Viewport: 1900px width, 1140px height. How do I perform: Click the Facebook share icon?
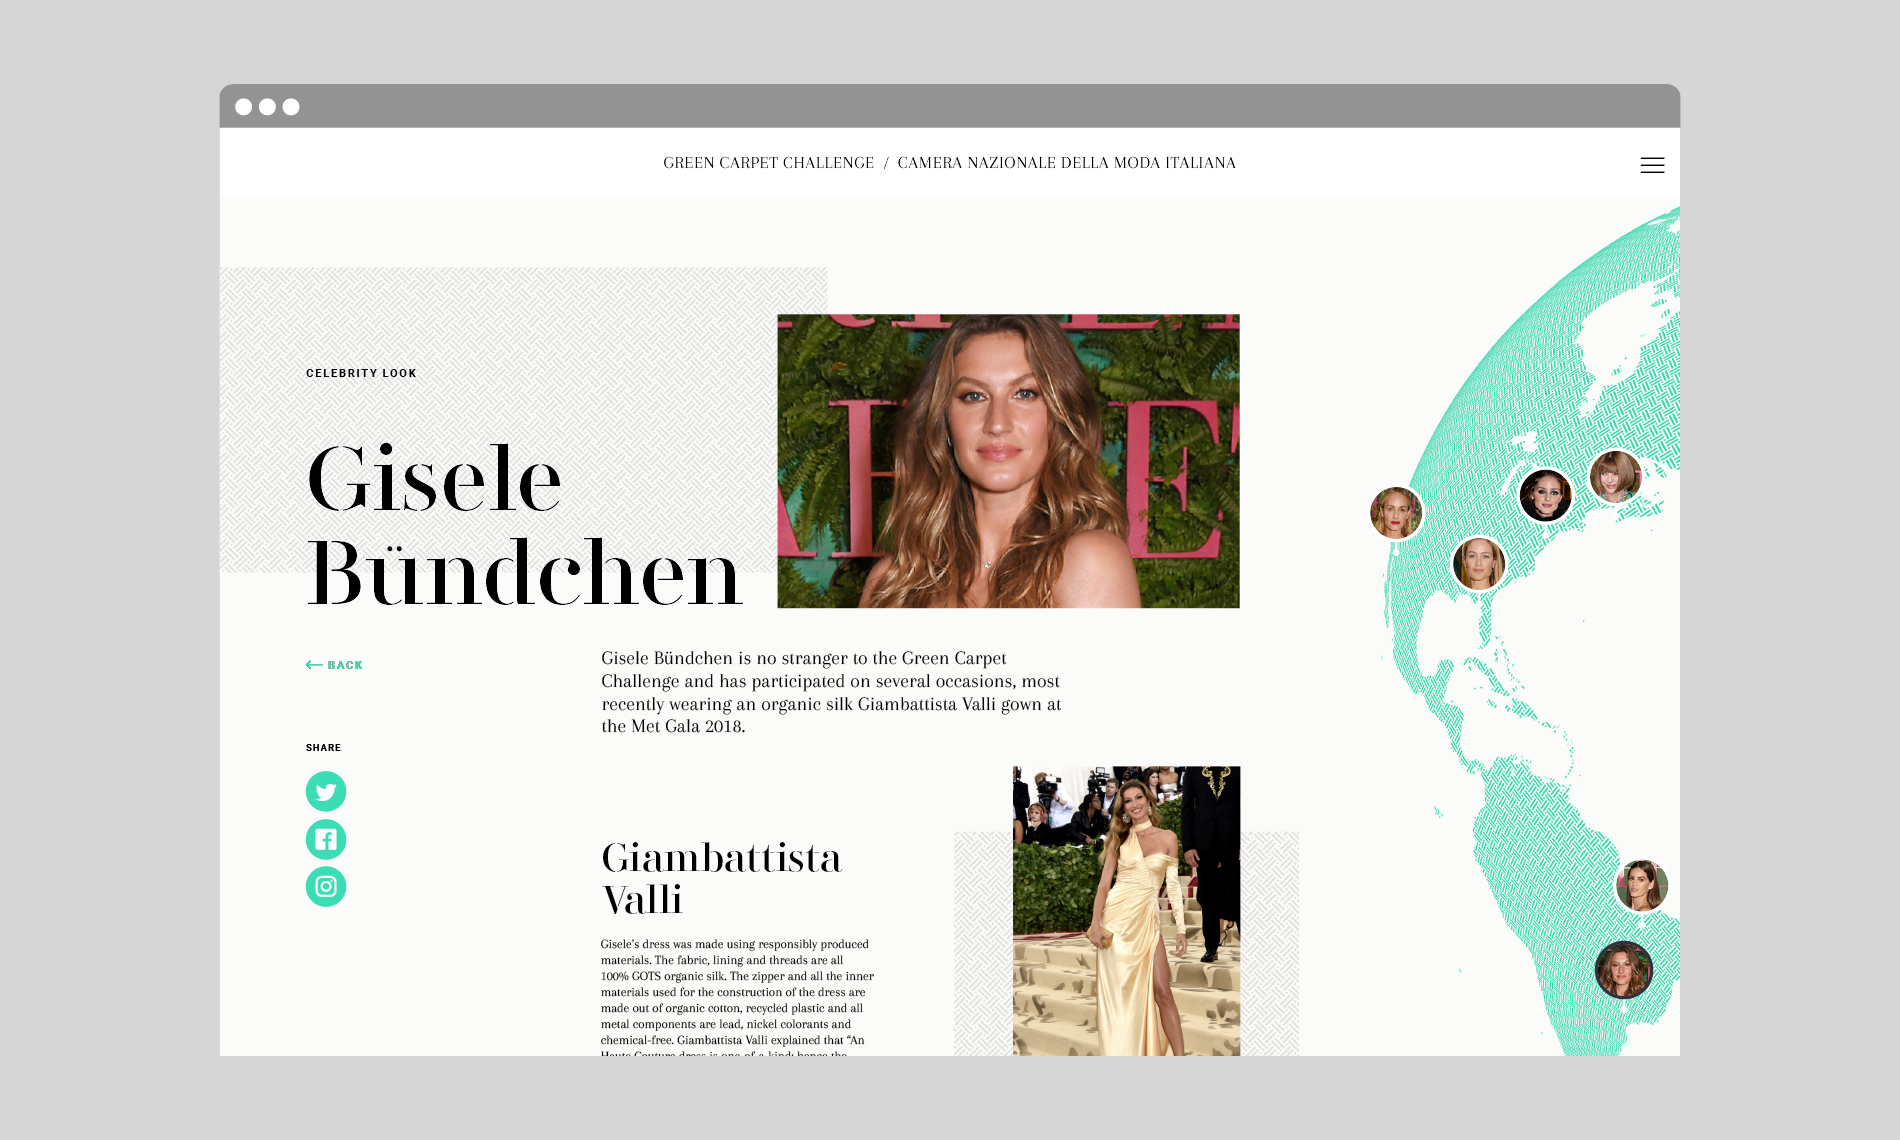[326, 840]
